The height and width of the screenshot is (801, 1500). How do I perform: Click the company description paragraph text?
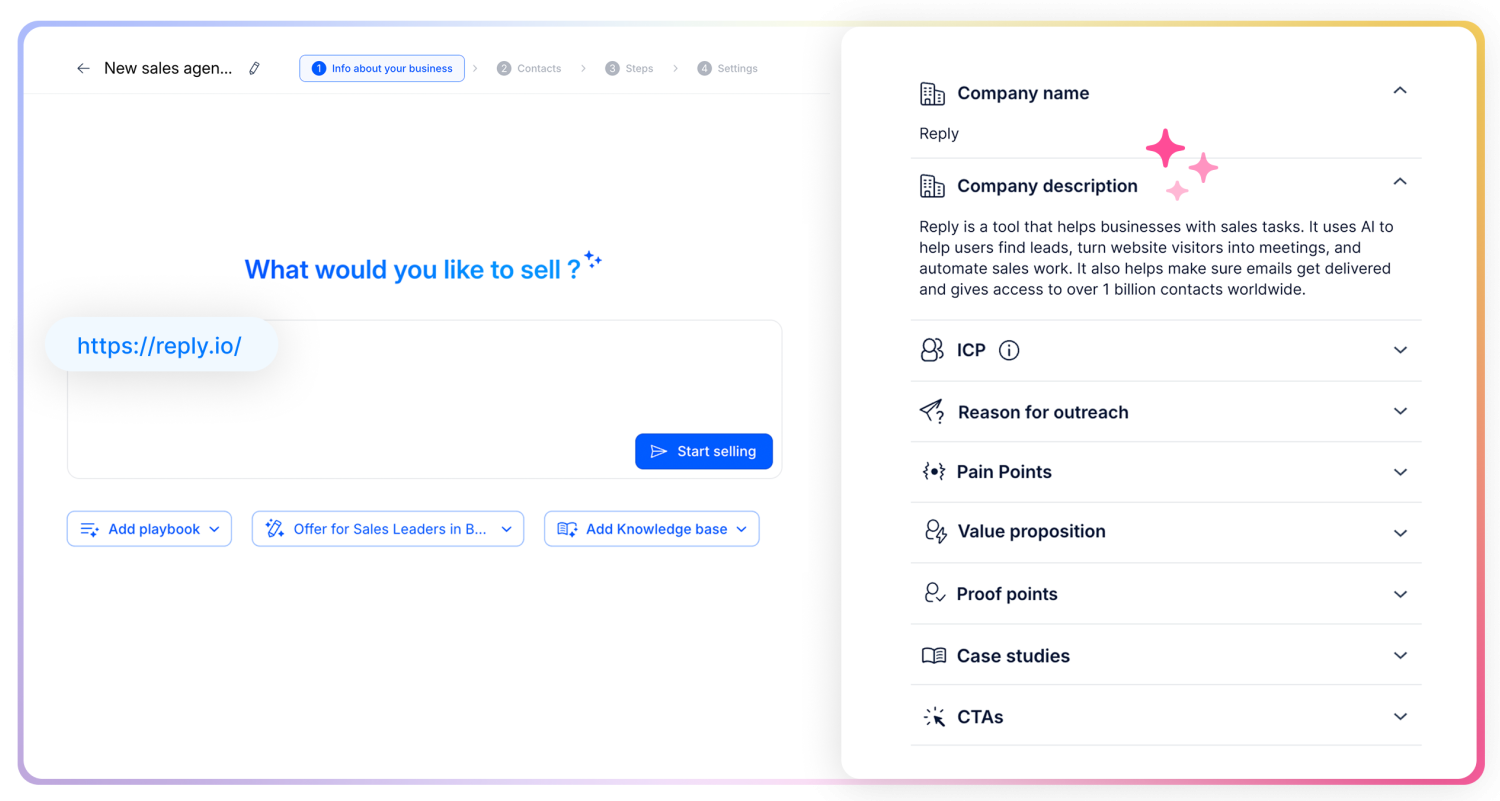1157,258
